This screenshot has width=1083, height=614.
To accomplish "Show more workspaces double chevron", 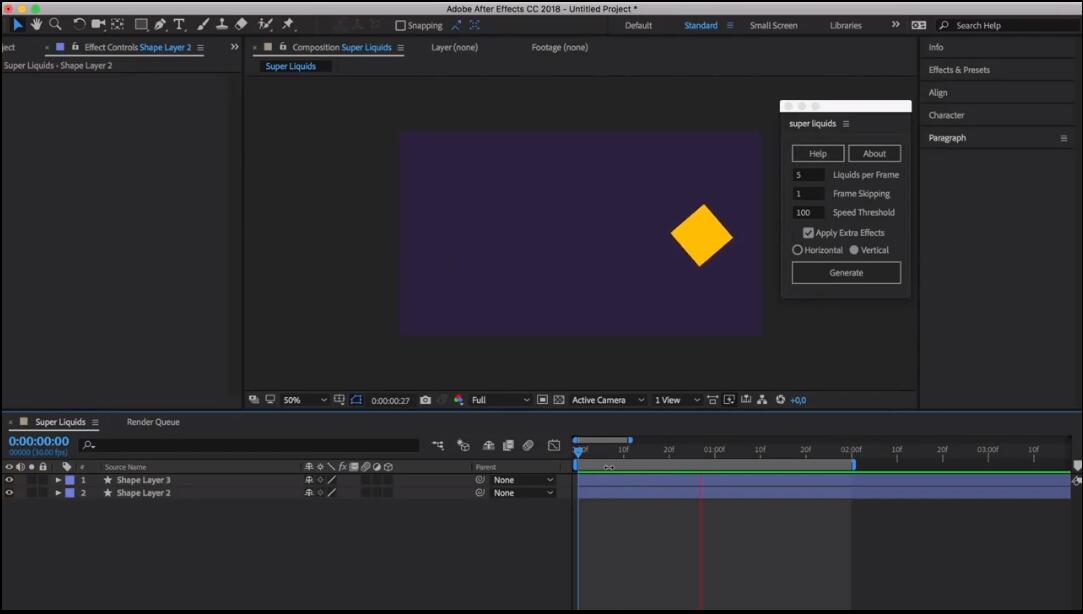I will [895, 25].
